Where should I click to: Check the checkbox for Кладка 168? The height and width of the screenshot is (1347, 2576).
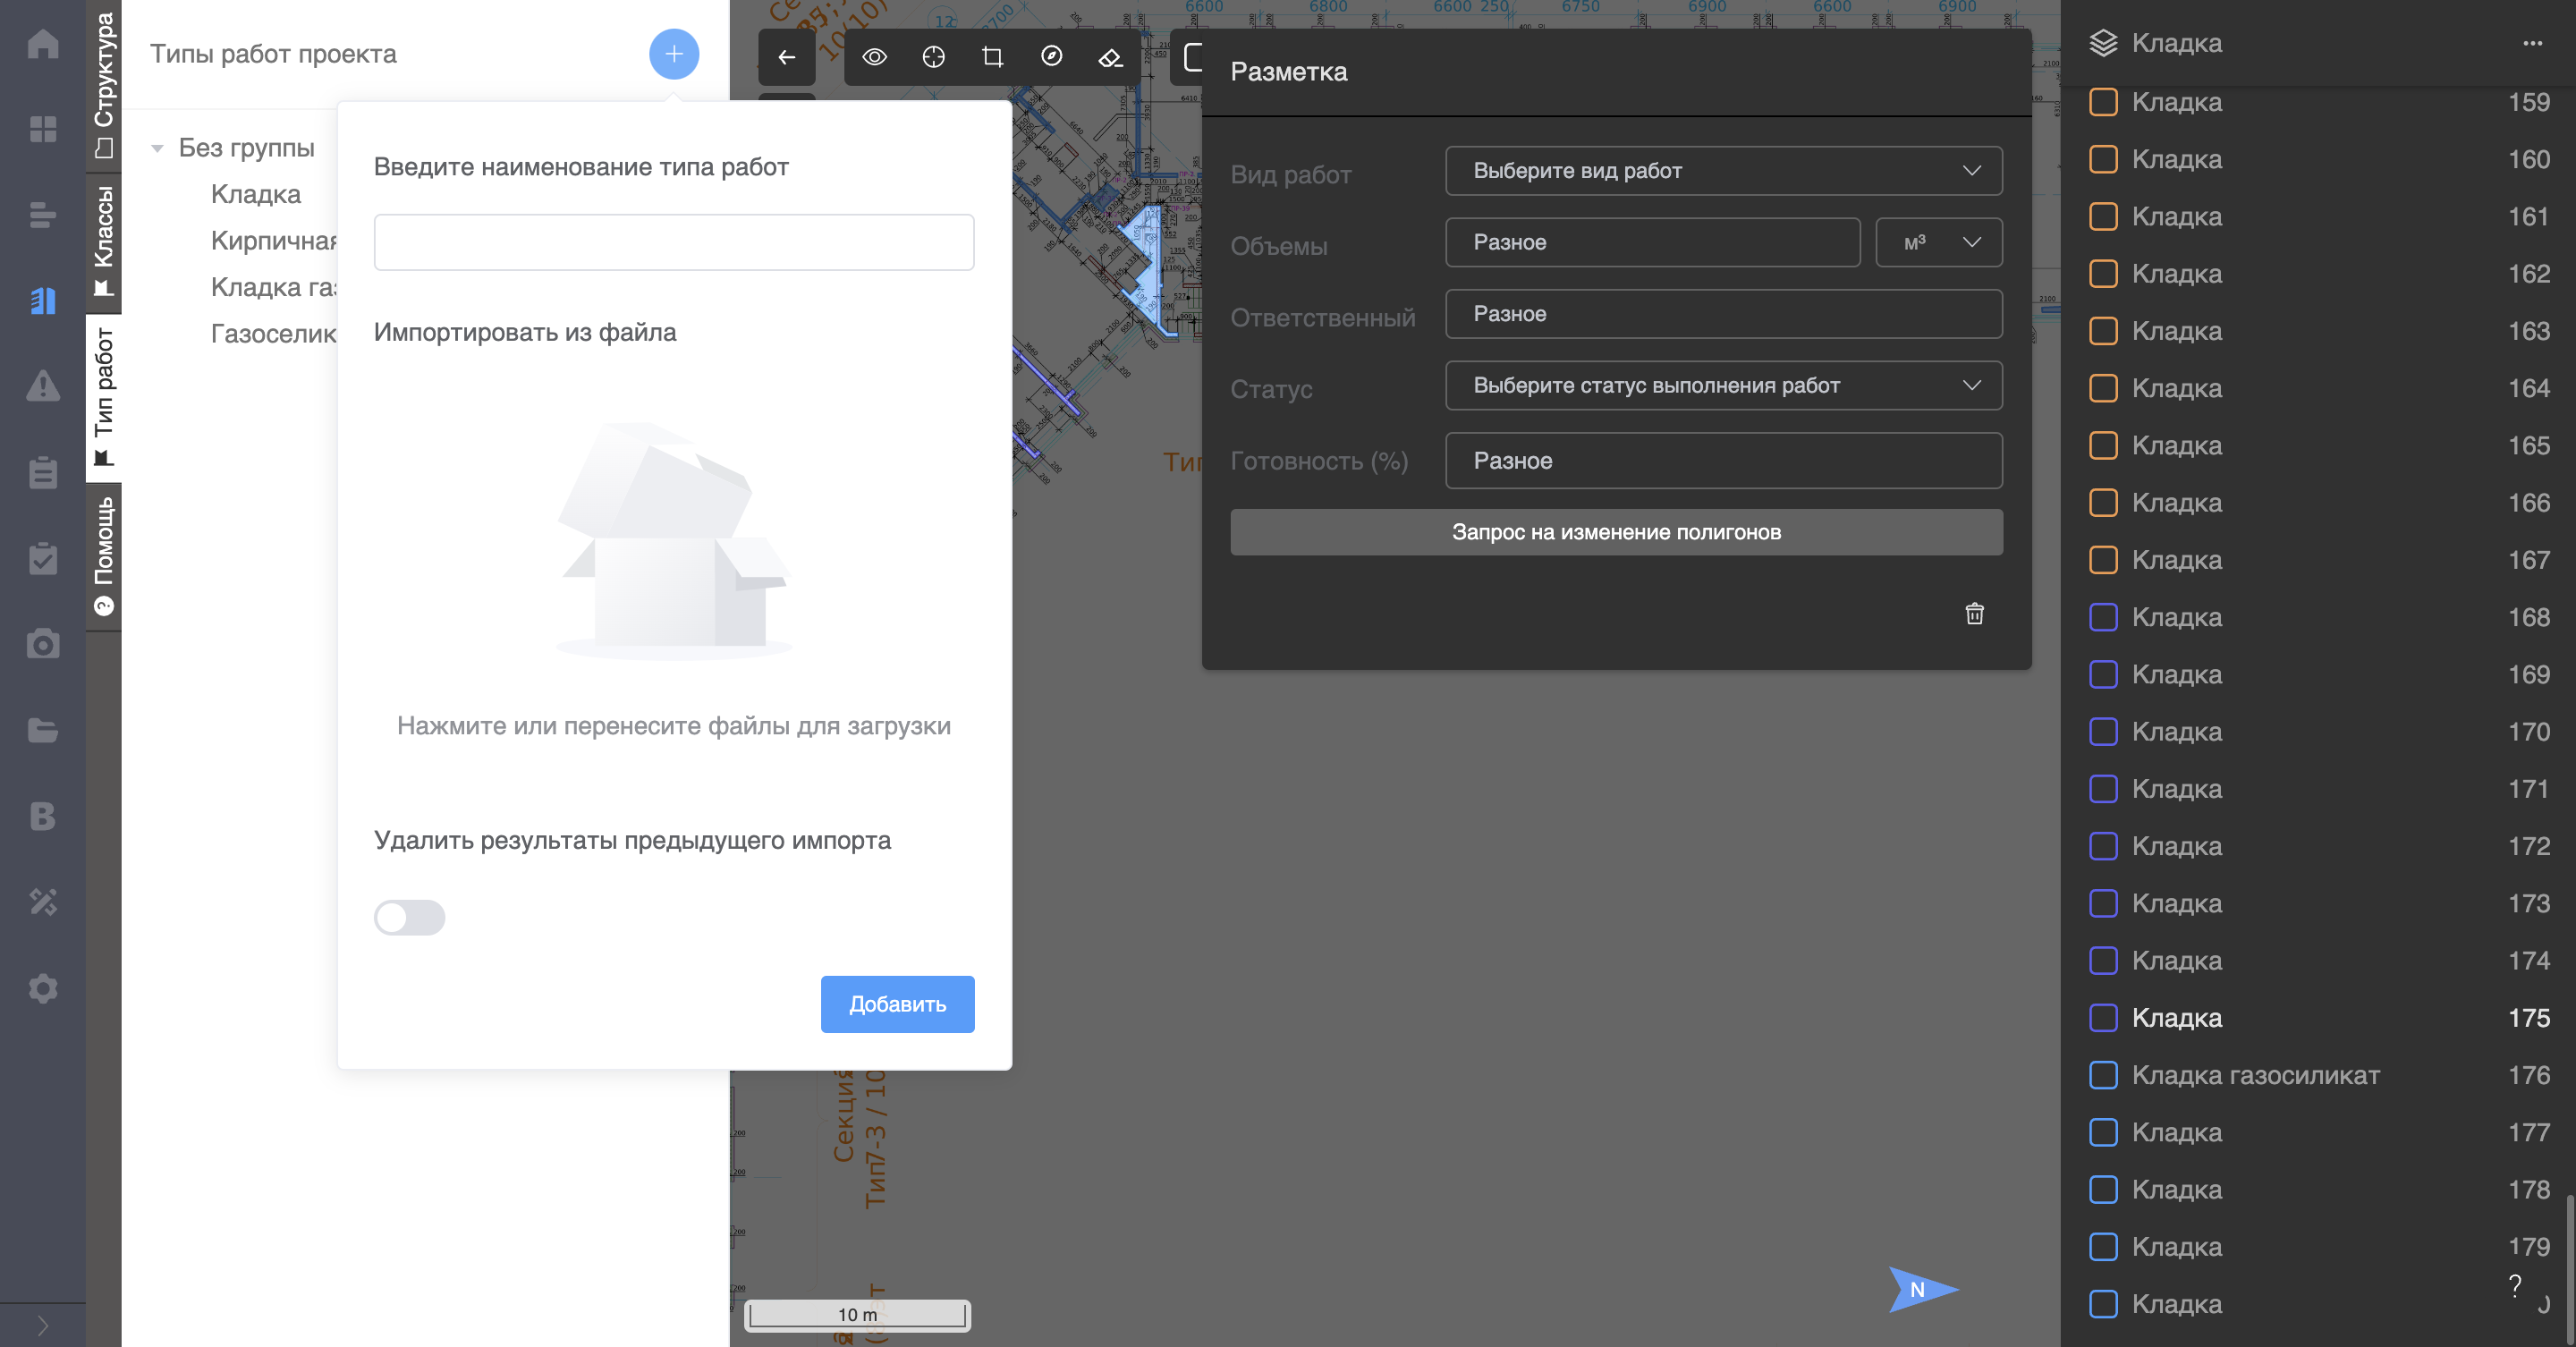2104,617
